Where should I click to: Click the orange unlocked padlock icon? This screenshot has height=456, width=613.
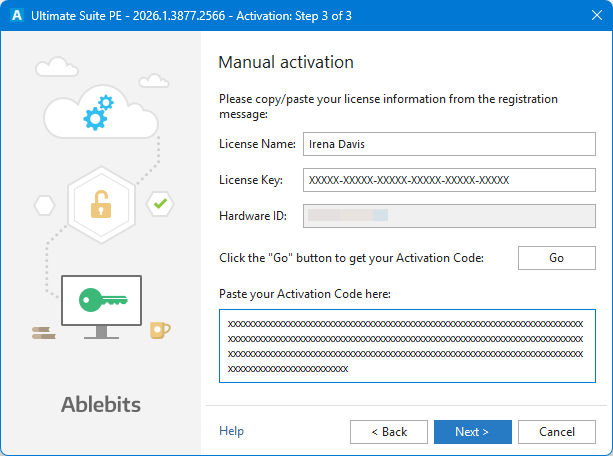(101, 204)
